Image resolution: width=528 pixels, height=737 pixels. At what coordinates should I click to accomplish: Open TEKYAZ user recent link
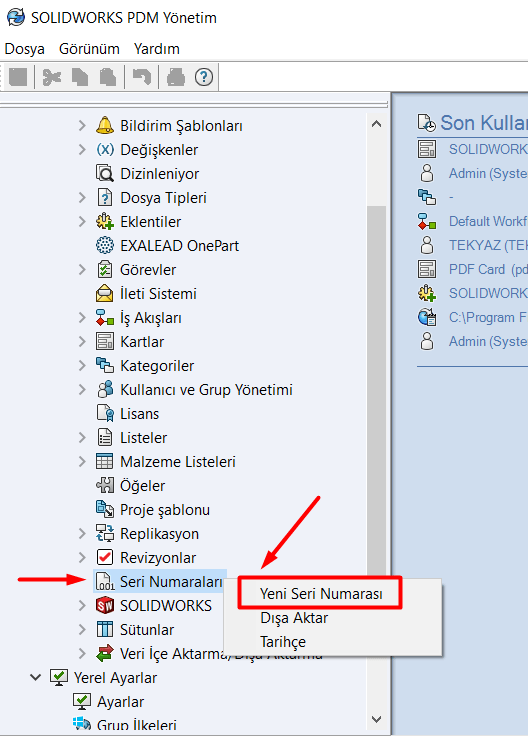point(488,245)
